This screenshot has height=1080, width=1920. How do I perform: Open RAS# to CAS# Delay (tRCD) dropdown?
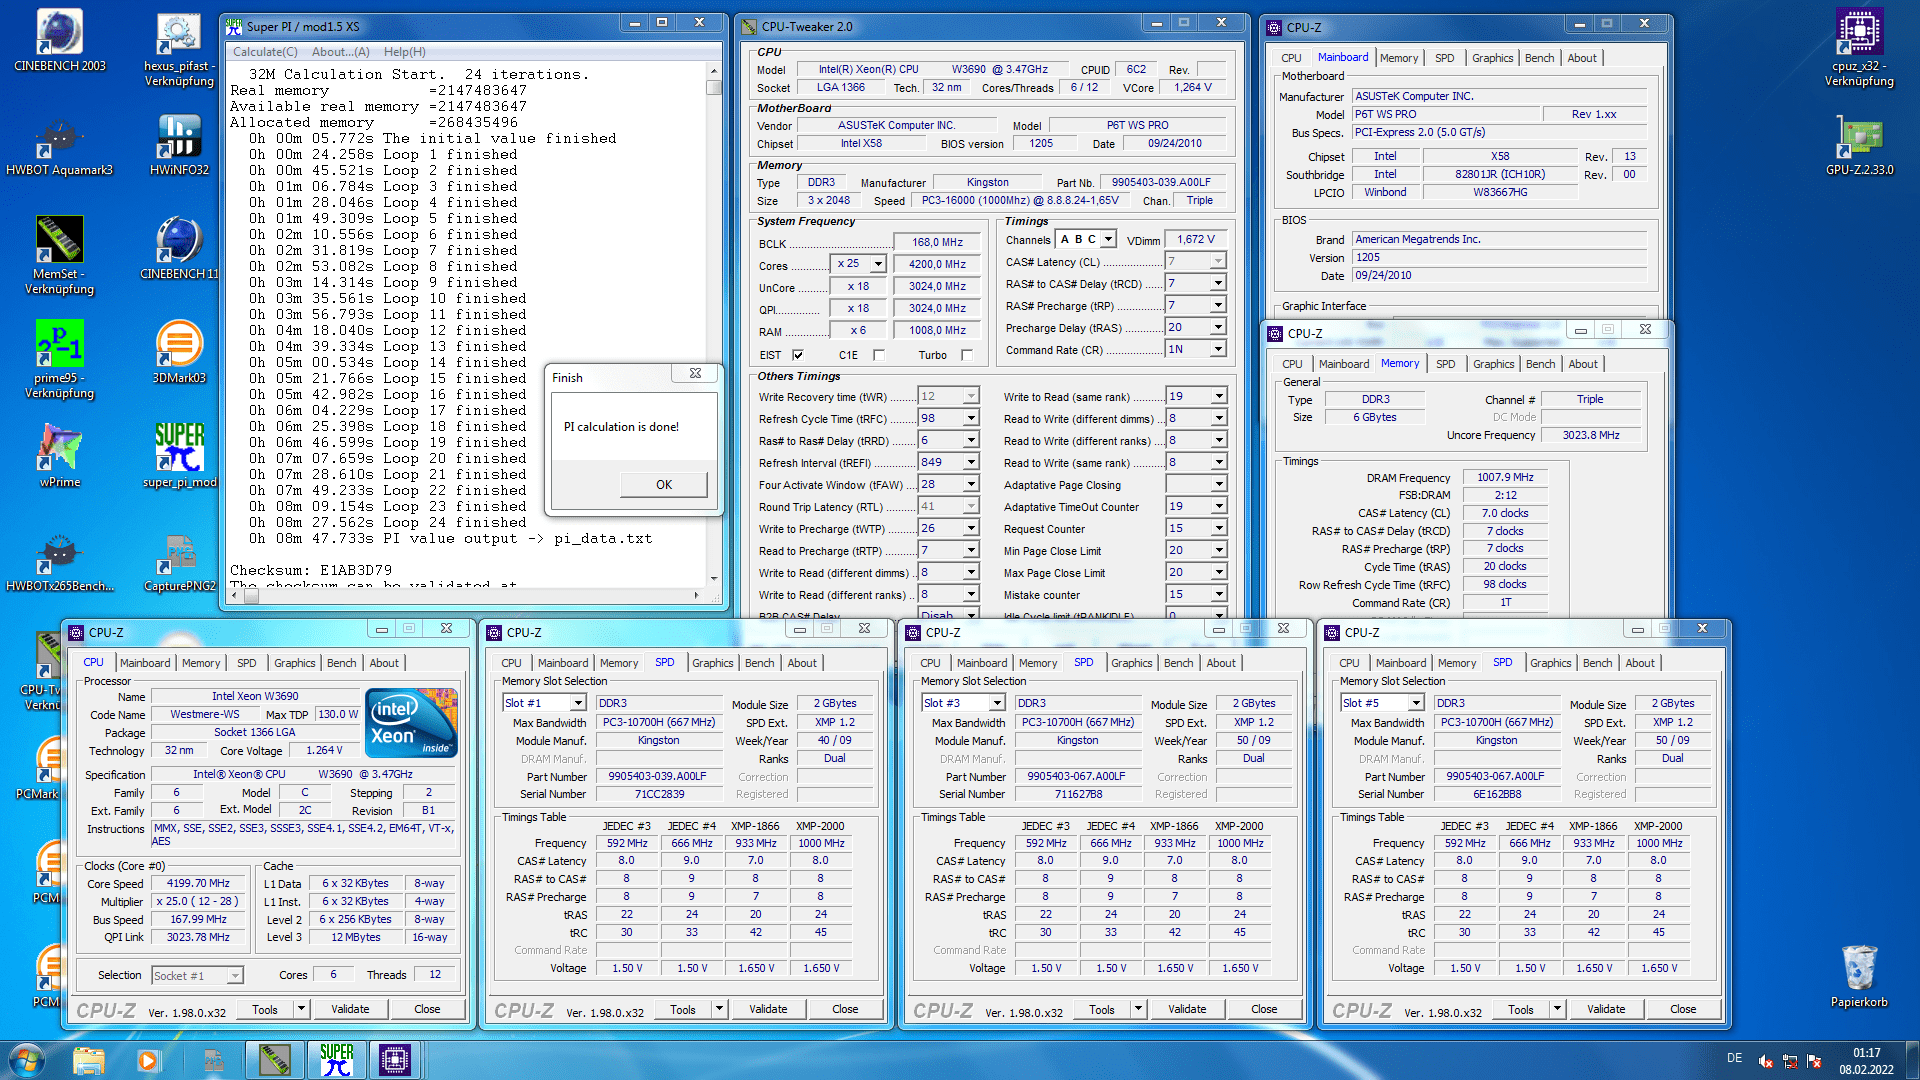pos(1218,284)
